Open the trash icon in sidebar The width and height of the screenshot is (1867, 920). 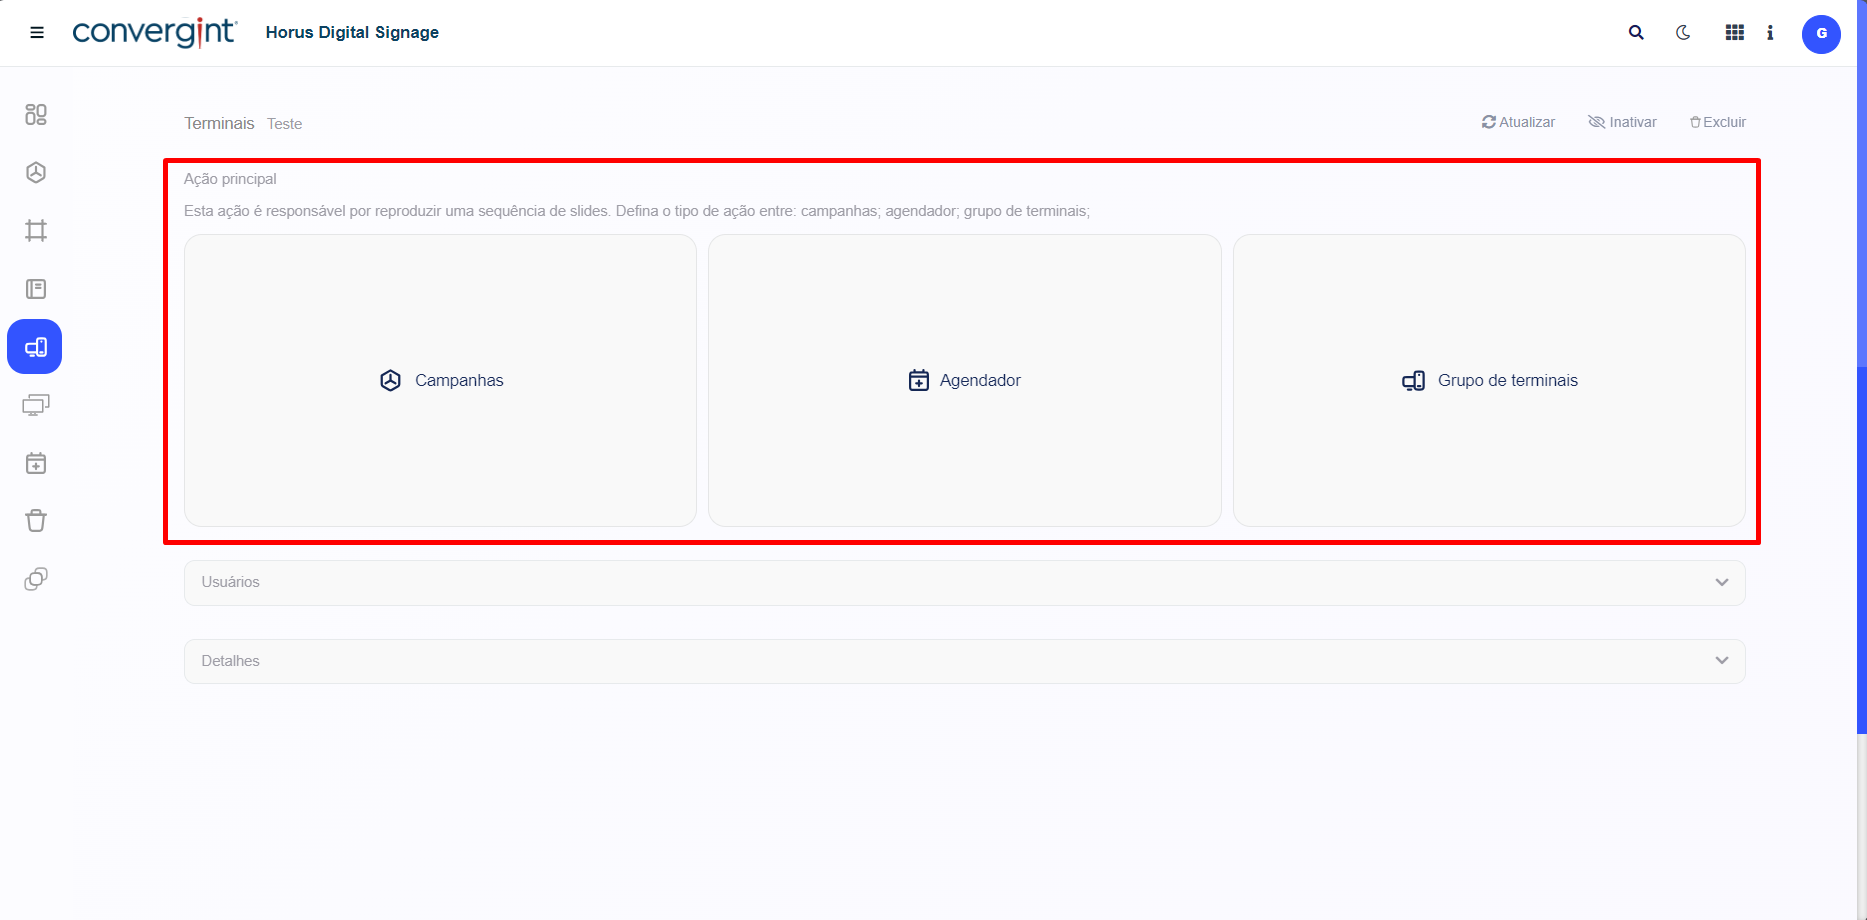(36, 521)
